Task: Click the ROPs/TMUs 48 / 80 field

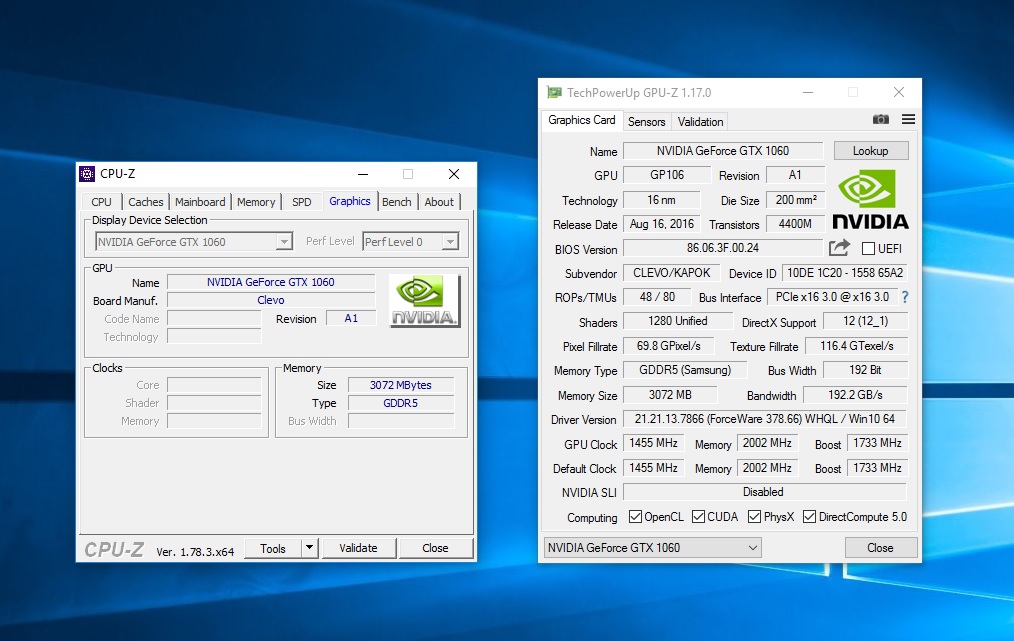Action: (x=657, y=297)
